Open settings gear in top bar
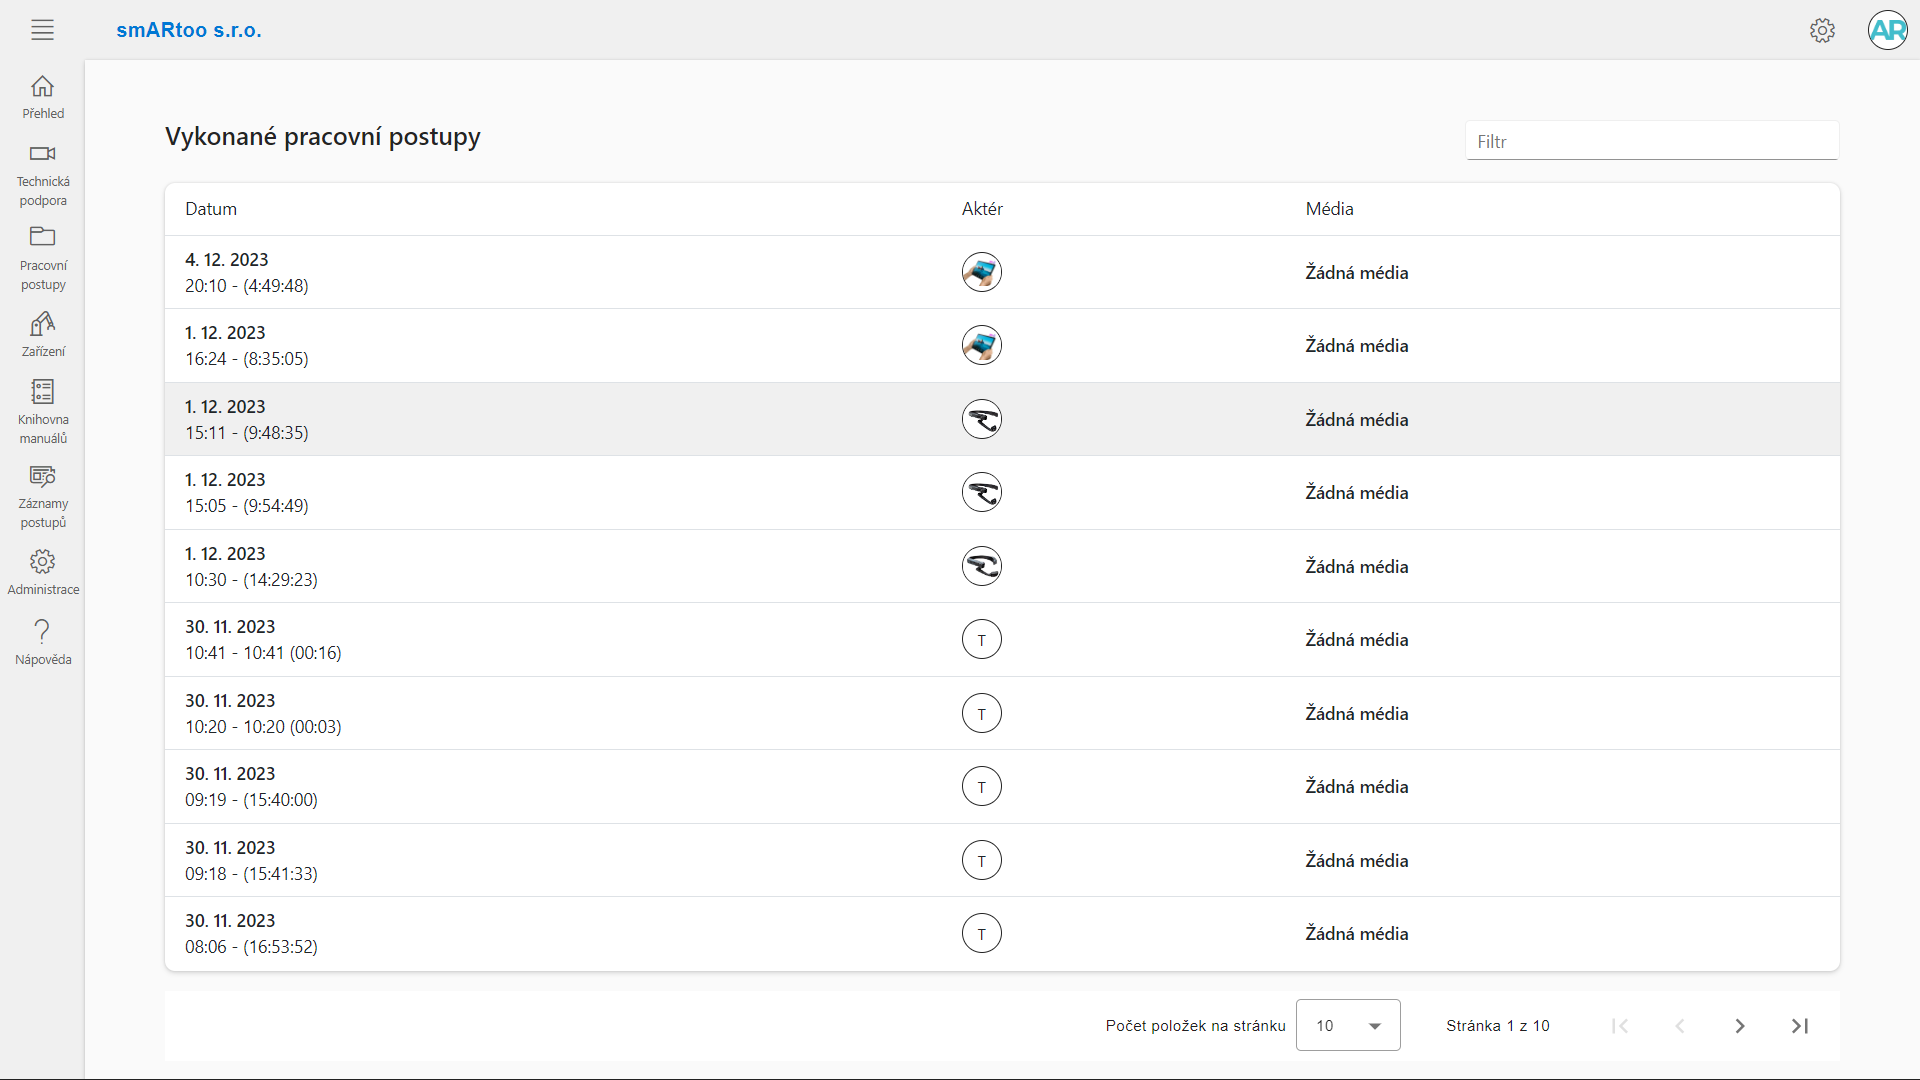This screenshot has height=1080, width=1920. pyautogui.click(x=1822, y=30)
